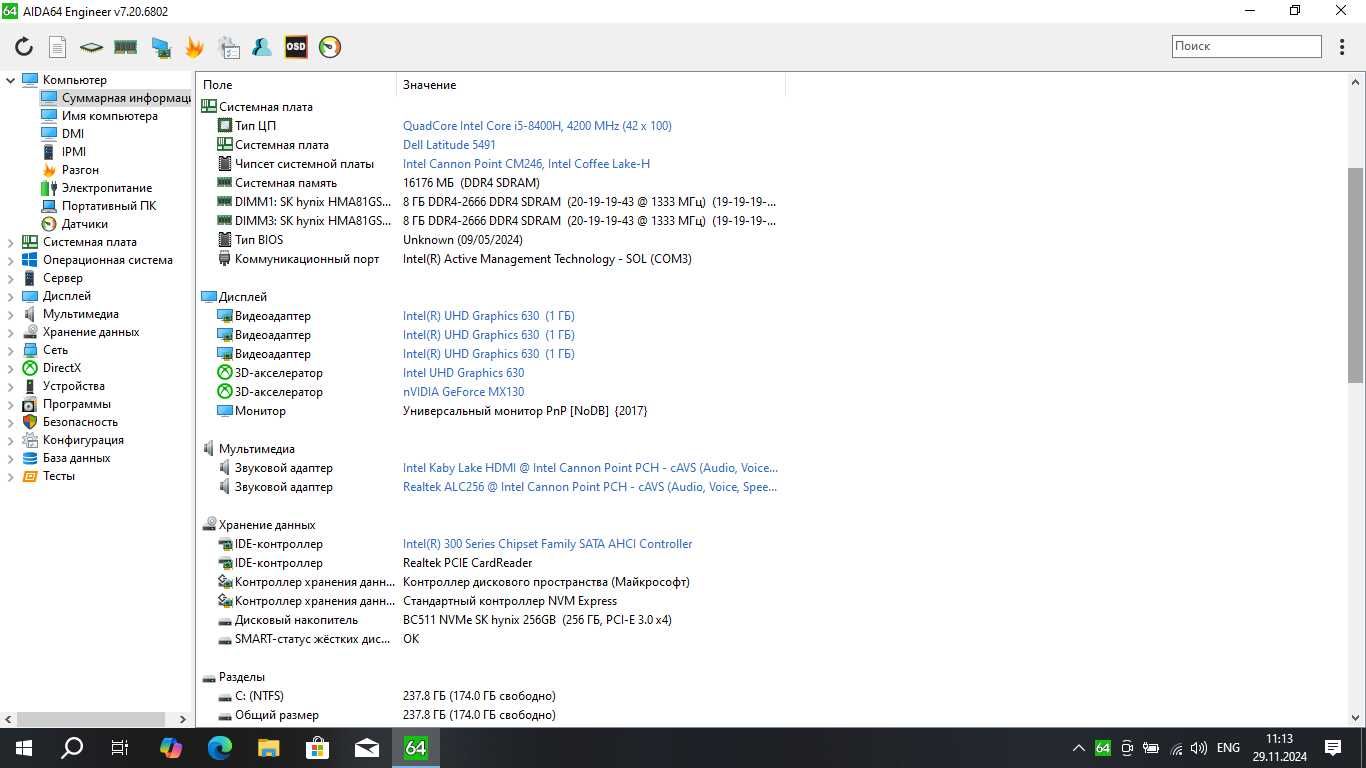Open the Intel Cannon Point CM246 chipset link

[x=526, y=164]
